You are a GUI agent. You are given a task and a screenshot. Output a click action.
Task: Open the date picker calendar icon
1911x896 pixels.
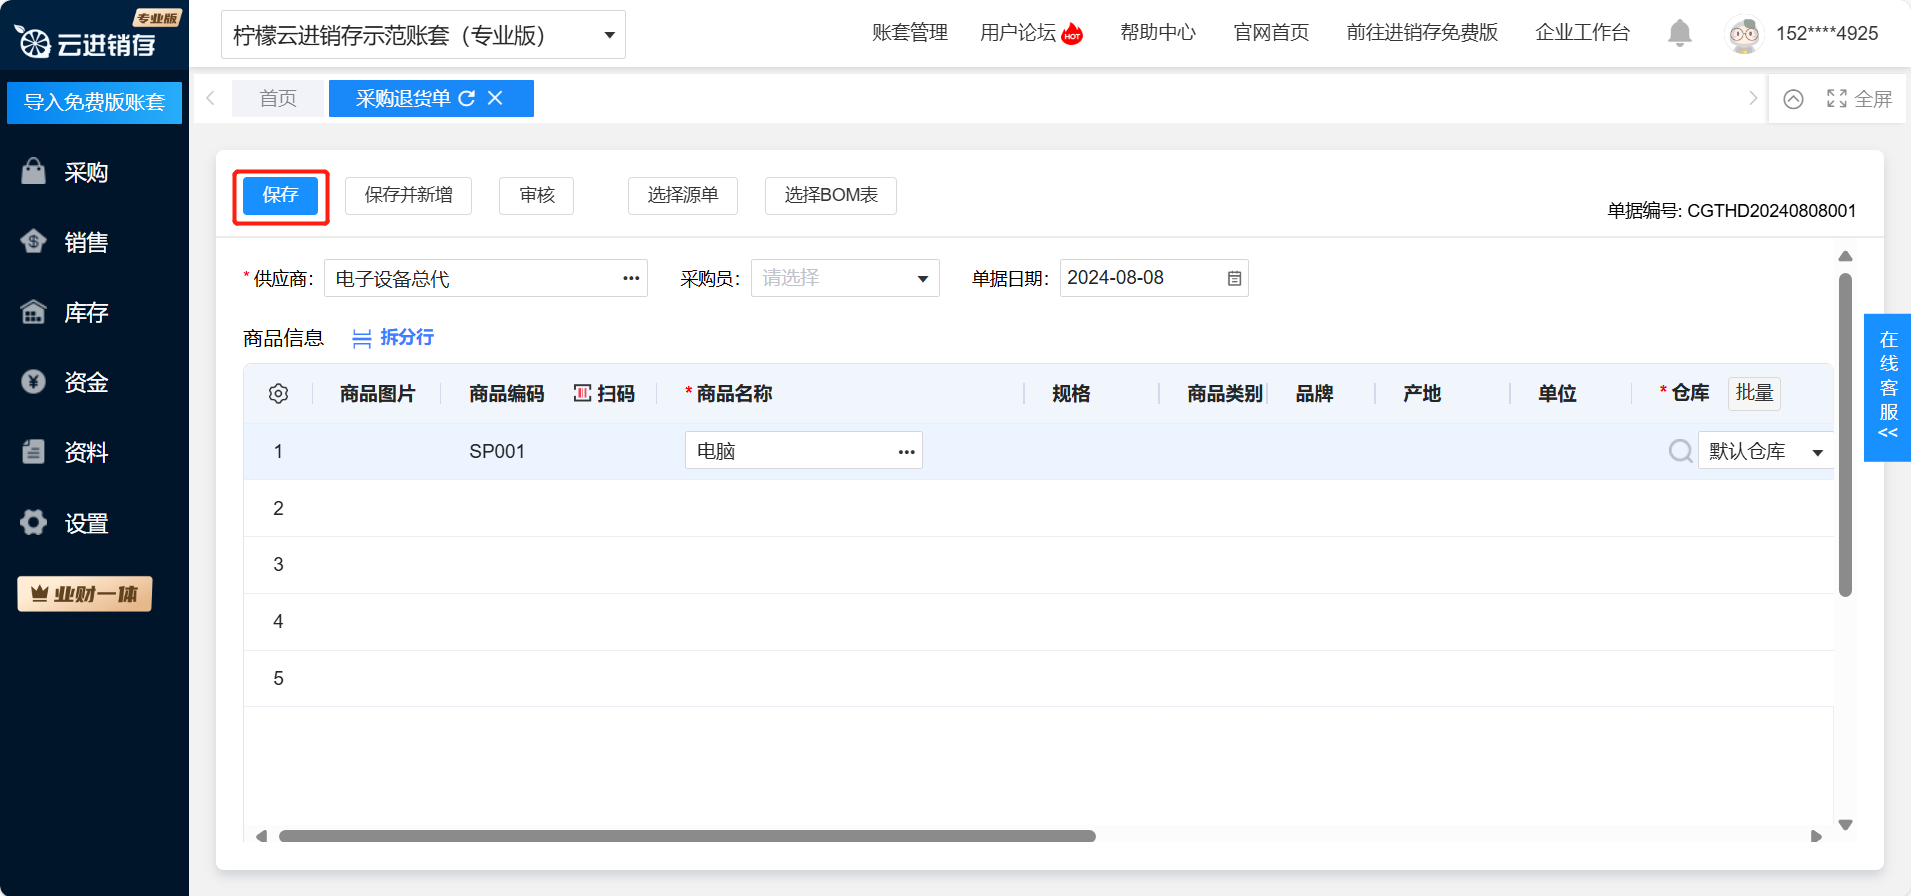click(1235, 278)
